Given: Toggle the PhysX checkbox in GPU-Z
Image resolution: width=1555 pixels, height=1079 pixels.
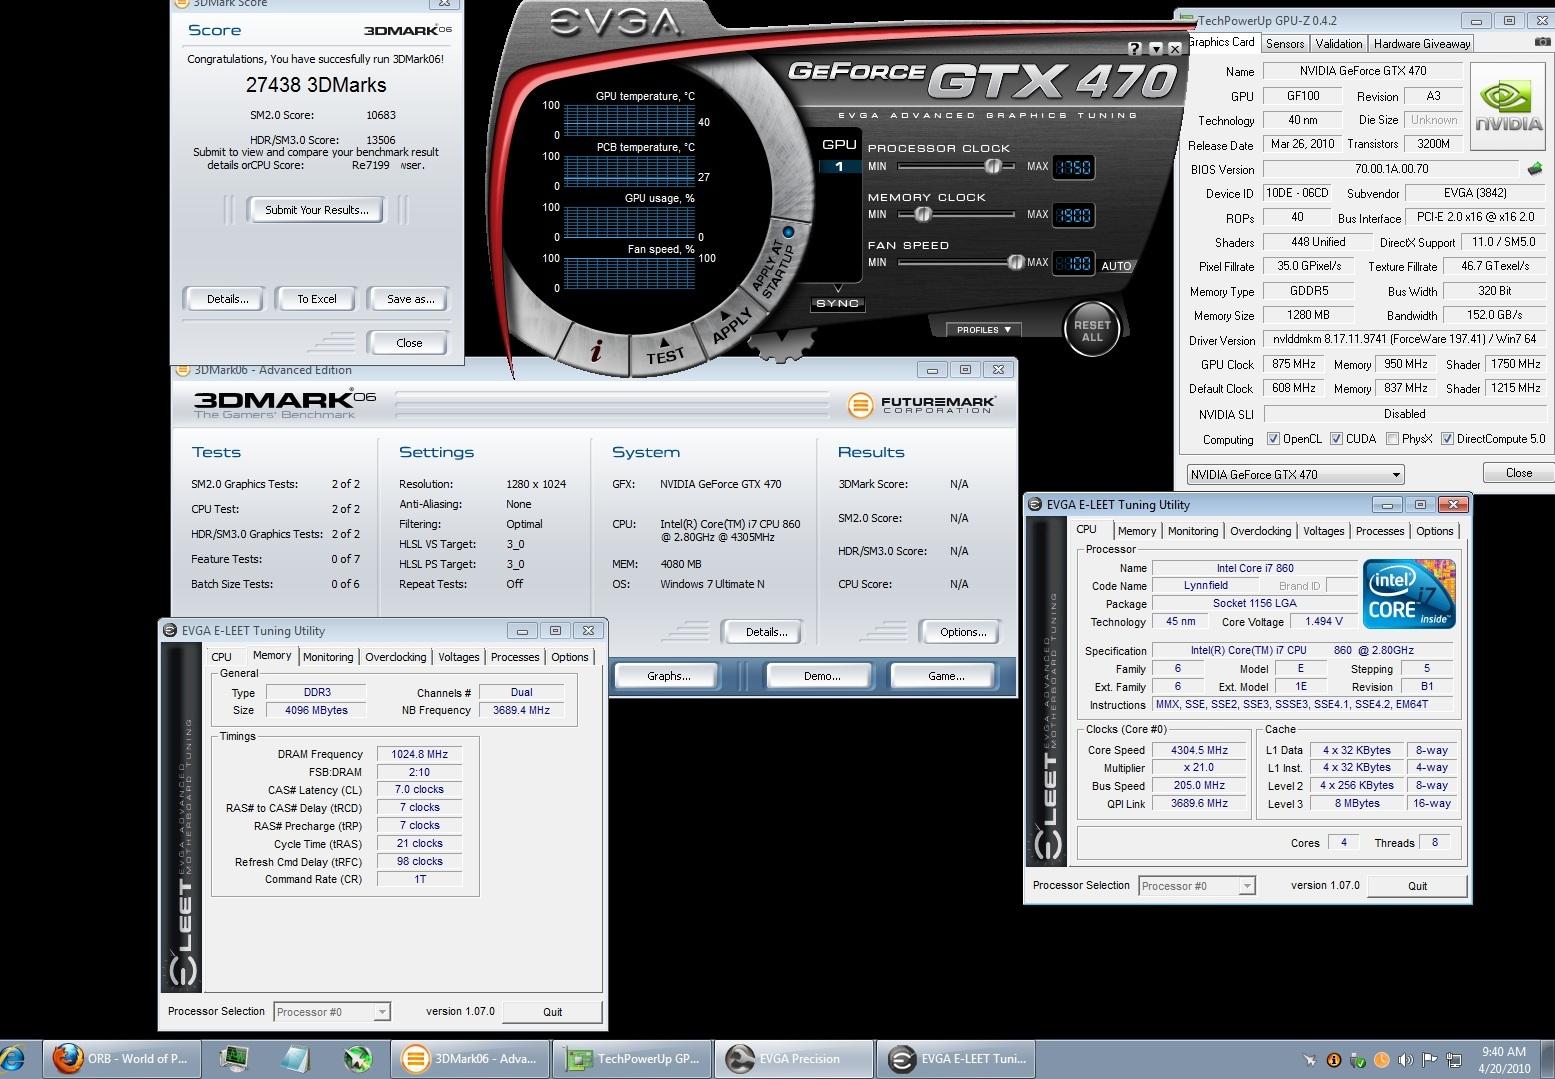Looking at the screenshot, I should pyautogui.click(x=1392, y=439).
